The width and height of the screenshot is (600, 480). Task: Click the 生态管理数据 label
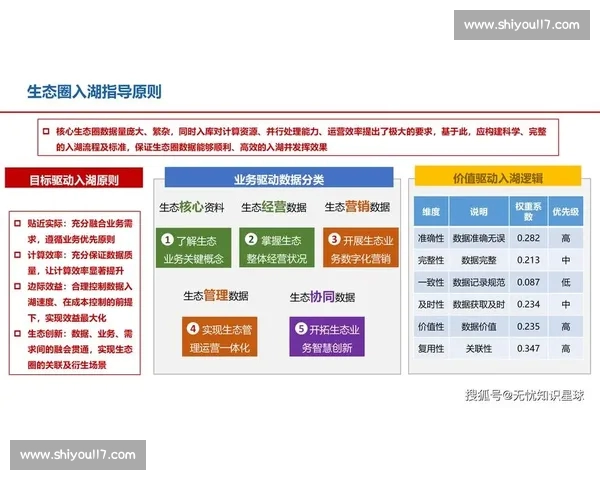216,296
